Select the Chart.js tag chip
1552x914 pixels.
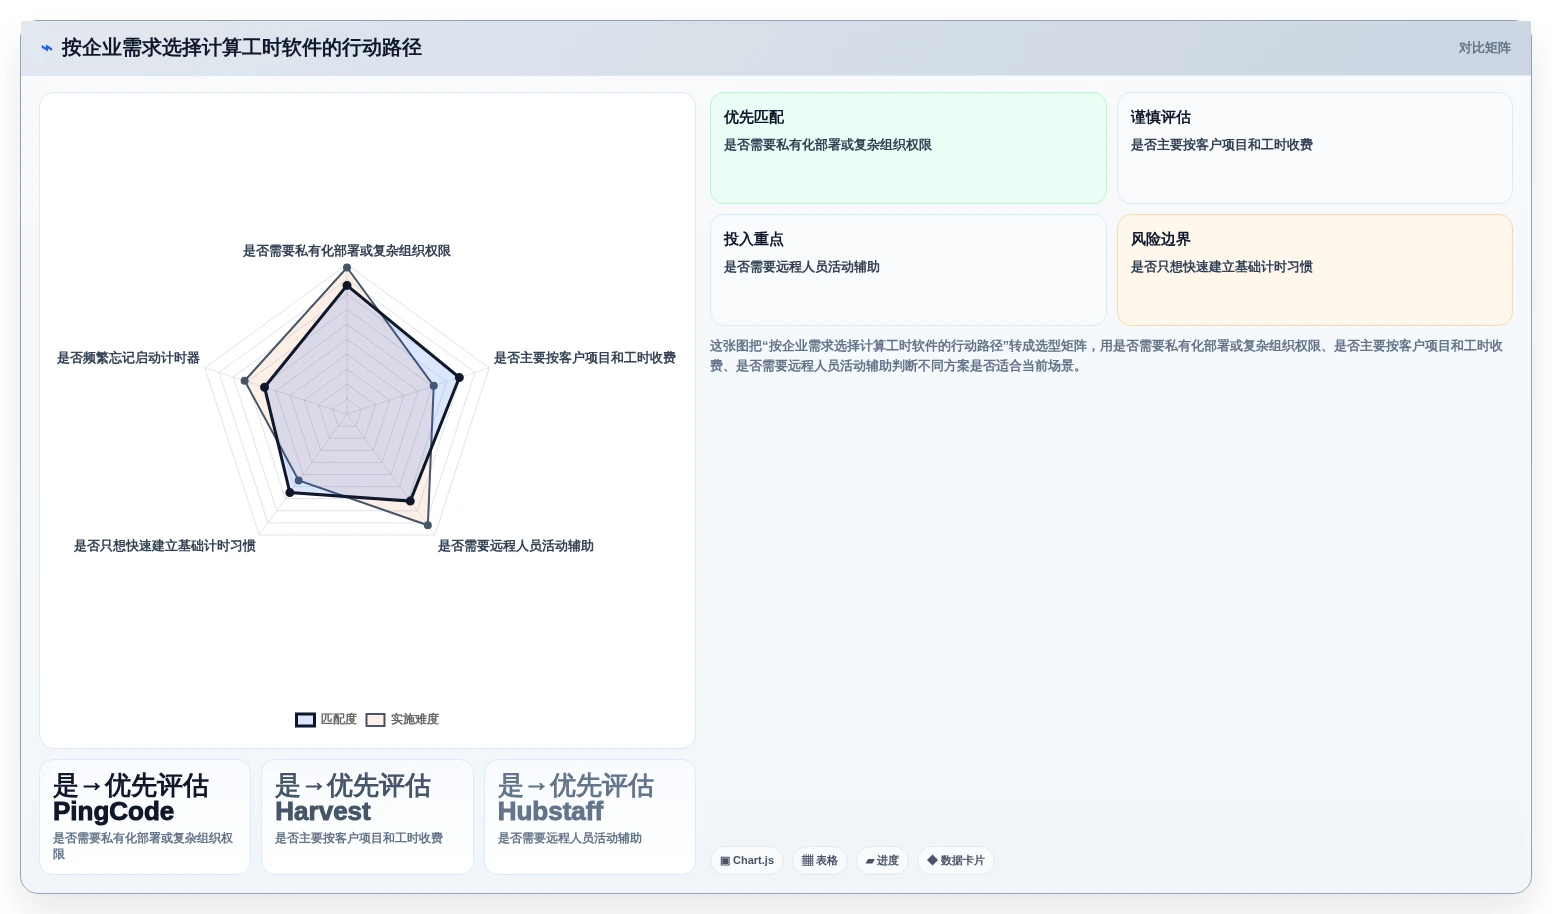point(747,860)
